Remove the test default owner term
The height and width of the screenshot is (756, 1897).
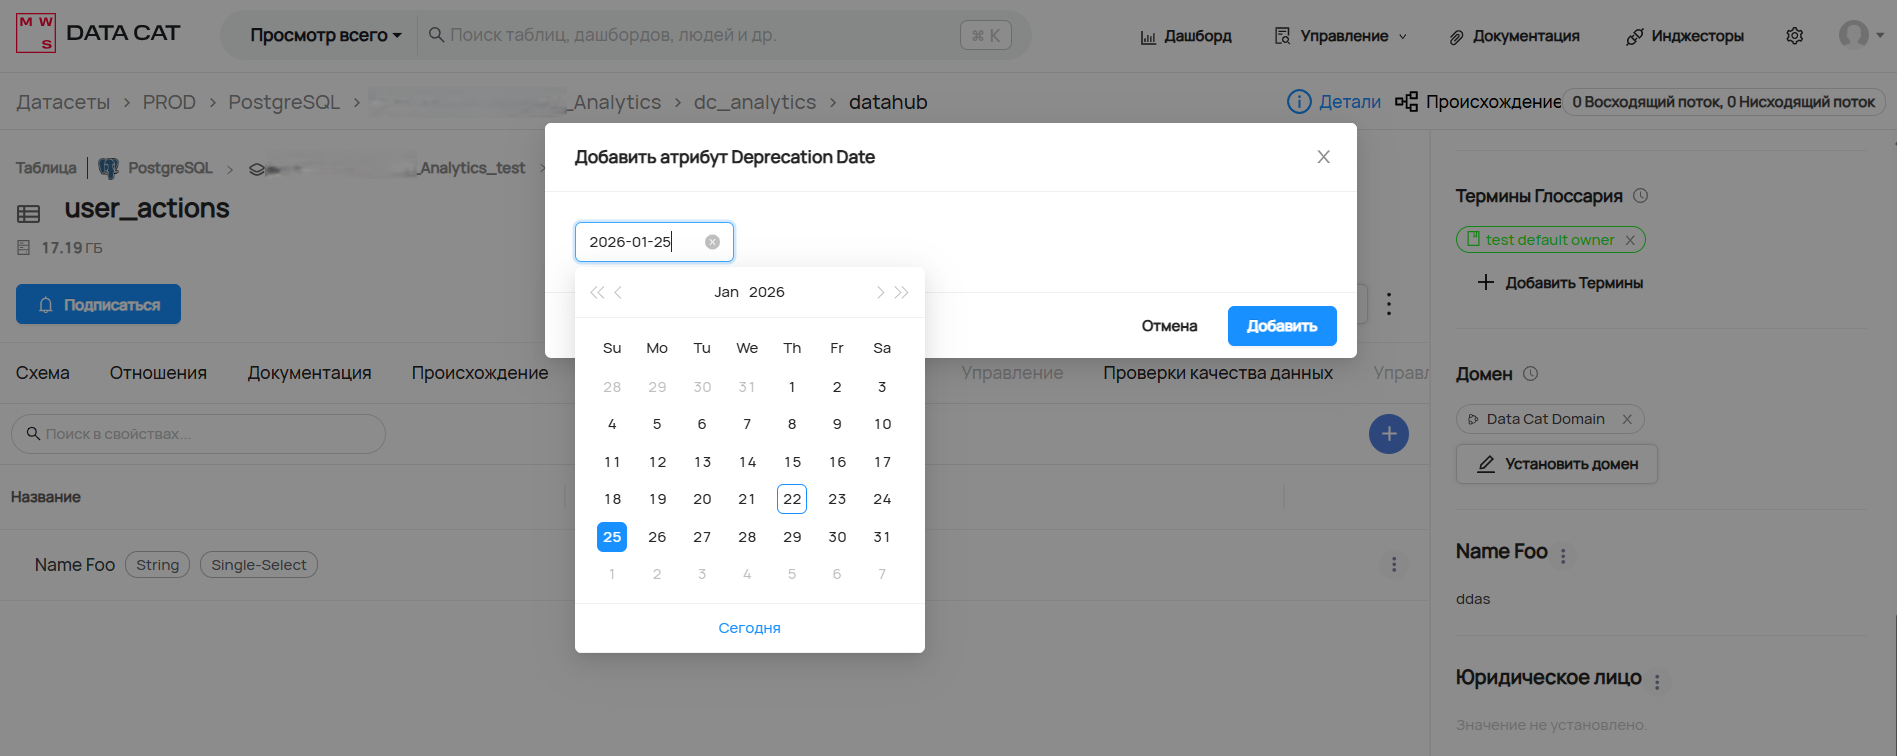[1630, 240]
